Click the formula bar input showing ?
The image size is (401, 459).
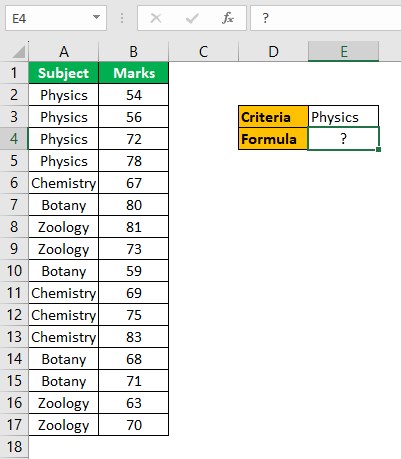[326, 18]
